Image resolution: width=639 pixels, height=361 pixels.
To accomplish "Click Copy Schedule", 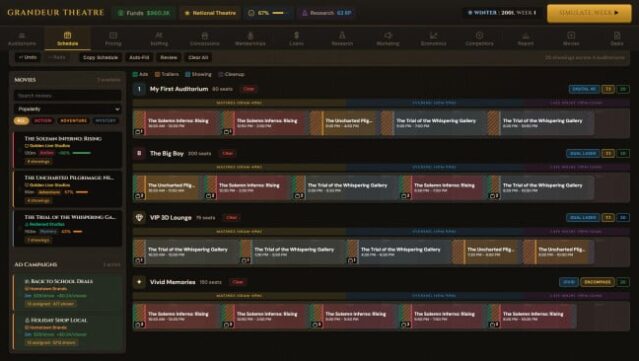I will (x=100, y=57).
